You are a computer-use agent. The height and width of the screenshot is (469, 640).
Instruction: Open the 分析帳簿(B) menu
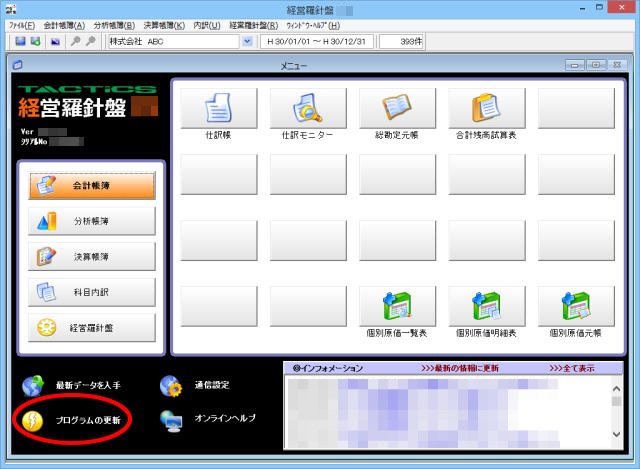point(114,25)
